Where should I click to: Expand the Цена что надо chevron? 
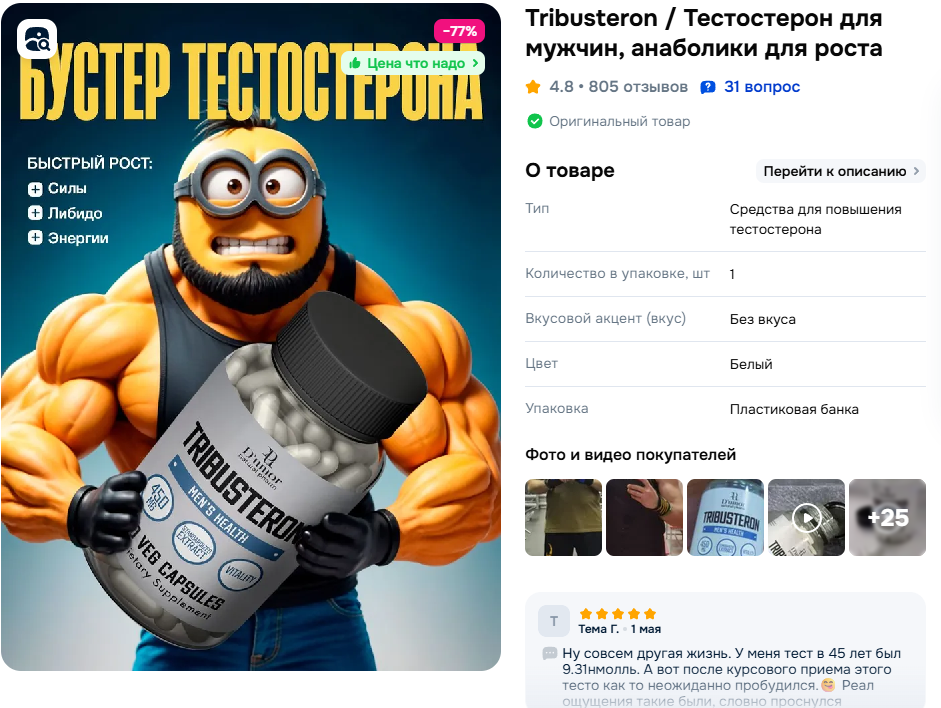475,63
